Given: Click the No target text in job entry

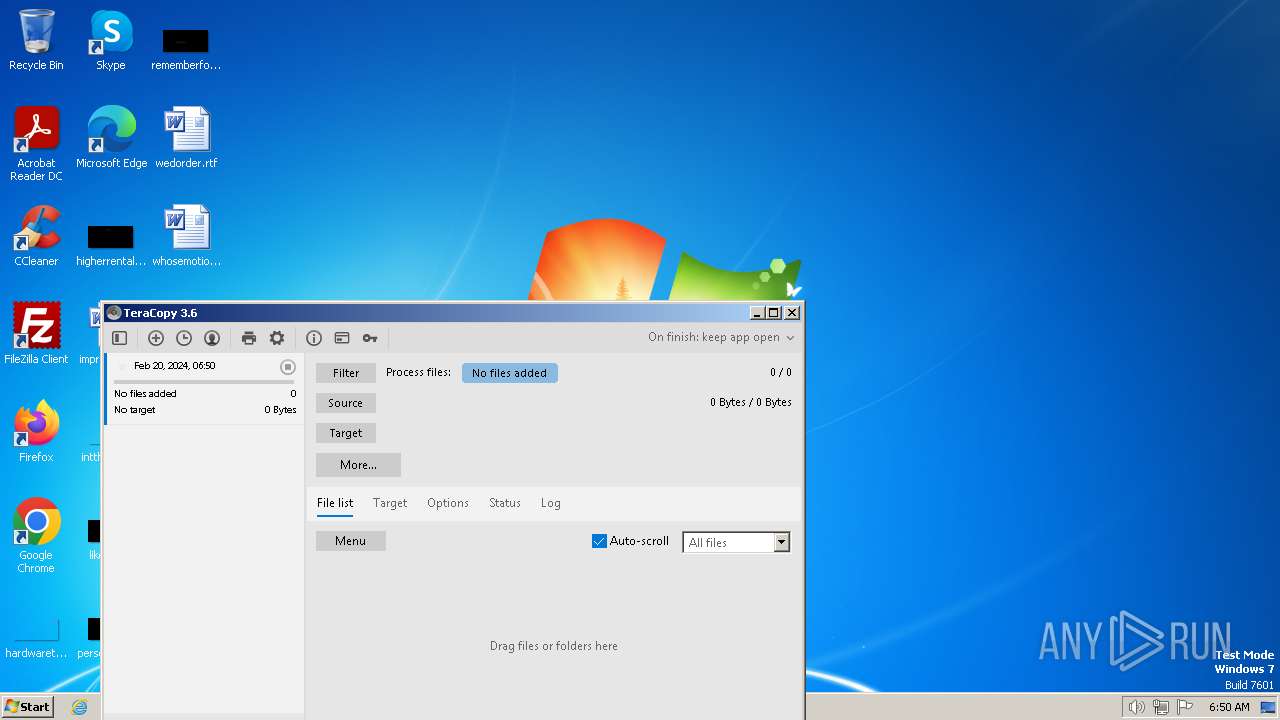Looking at the screenshot, I should pyautogui.click(x=135, y=410).
